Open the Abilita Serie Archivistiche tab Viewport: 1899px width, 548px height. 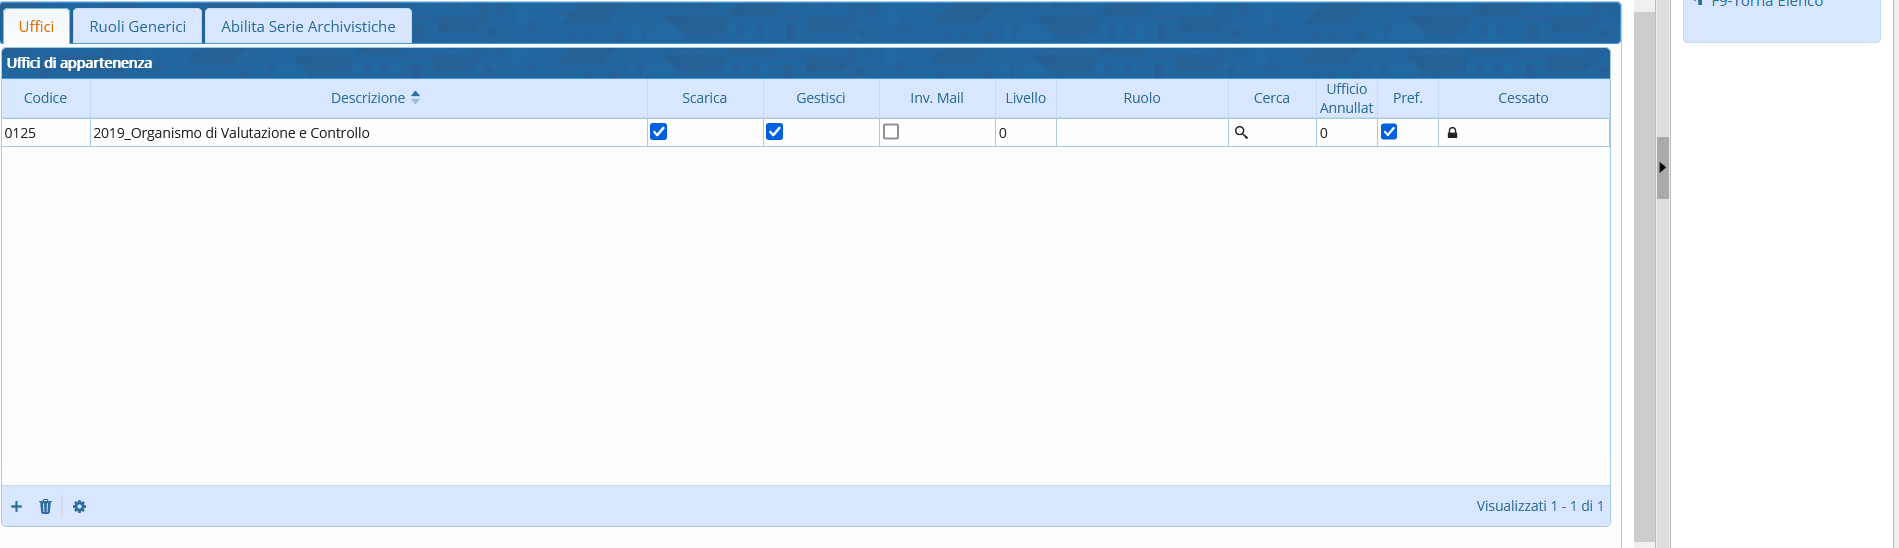point(308,26)
